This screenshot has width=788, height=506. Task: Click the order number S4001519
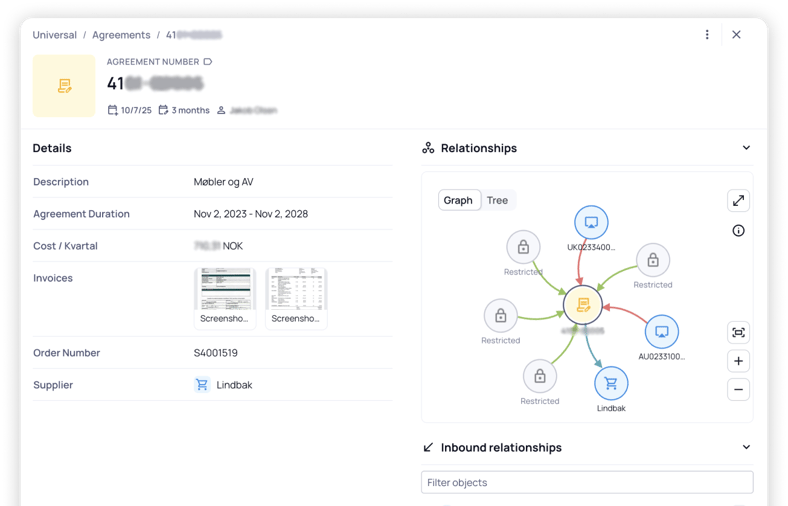pos(216,353)
